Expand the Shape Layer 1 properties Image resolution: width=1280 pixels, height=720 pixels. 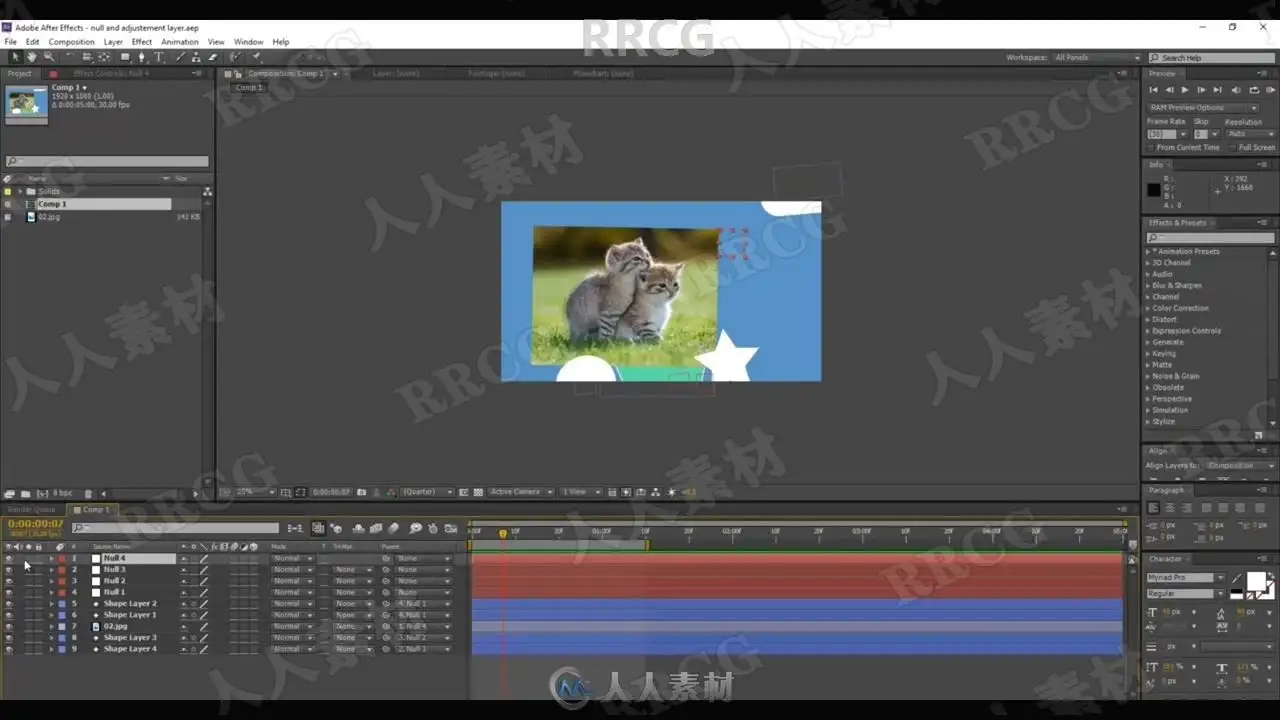(52, 615)
